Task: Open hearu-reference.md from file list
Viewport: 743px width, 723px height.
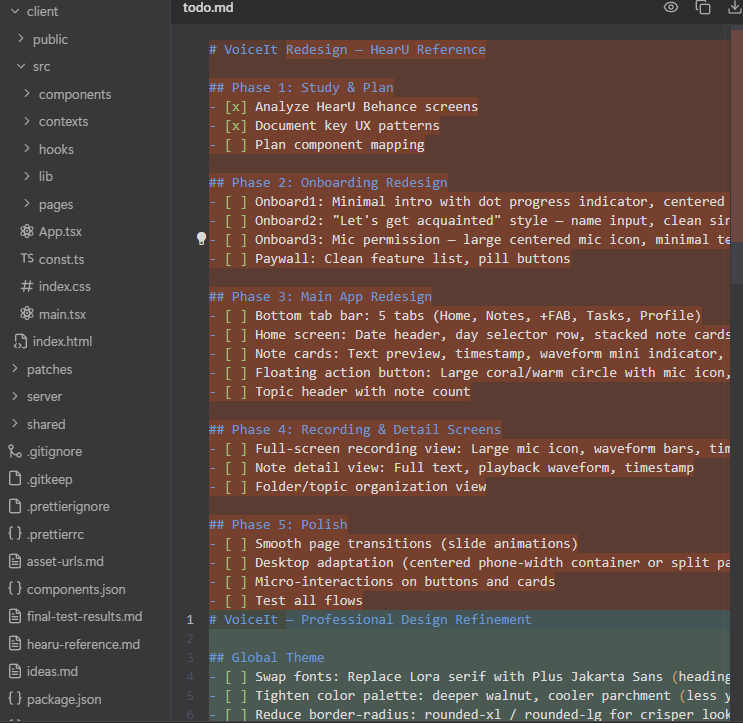Action: click(x=83, y=644)
